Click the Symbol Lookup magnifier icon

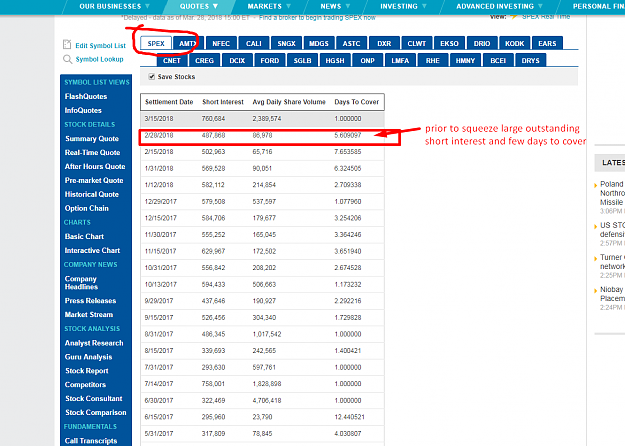click(67, 59)
